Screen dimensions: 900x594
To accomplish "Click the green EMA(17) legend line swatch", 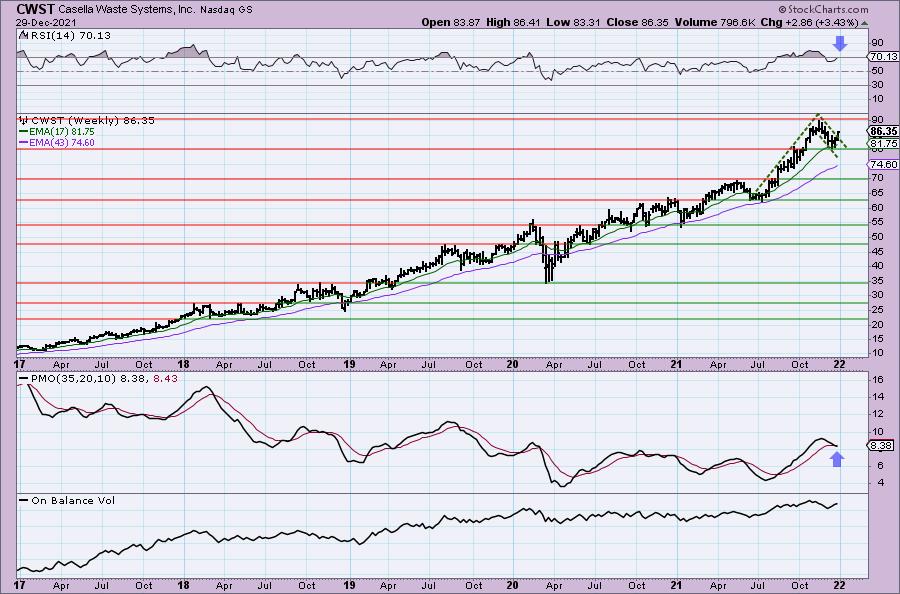I will coord(23,131).
